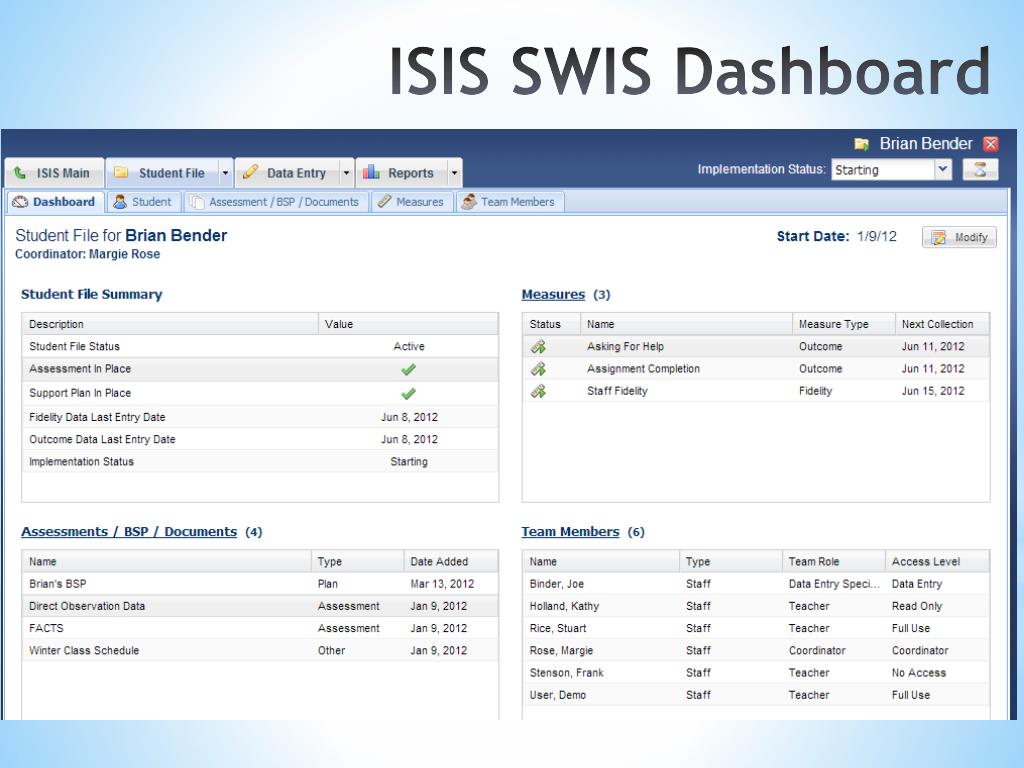The image size is (1024, 768).
Task: Select the Asking For Help measure row
Action: tap(756, 347)
